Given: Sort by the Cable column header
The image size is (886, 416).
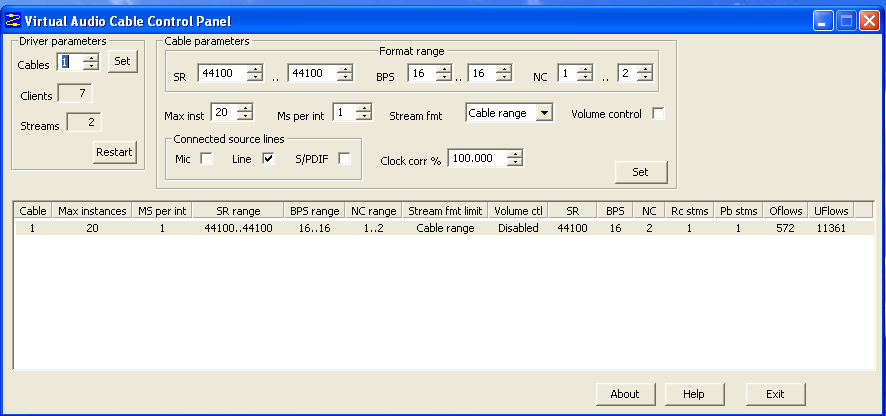Looking at the screenshot, I should coord(33,211).
